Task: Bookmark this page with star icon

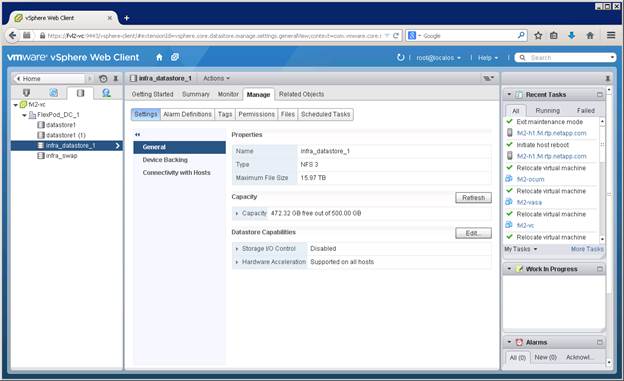Action: (x=538, y=35)
